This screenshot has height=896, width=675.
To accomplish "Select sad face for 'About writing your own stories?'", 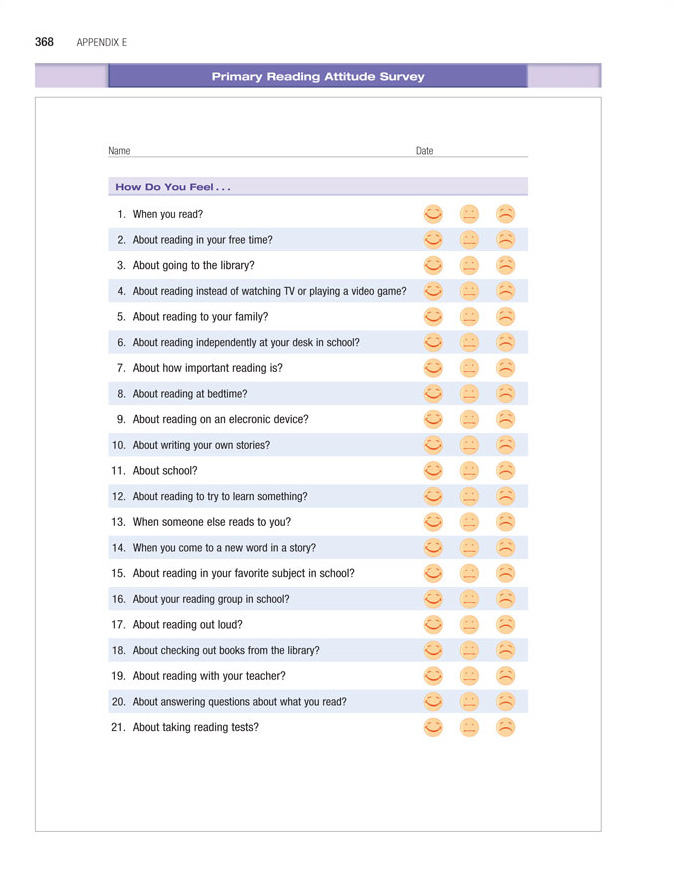I will coord(506,445).
